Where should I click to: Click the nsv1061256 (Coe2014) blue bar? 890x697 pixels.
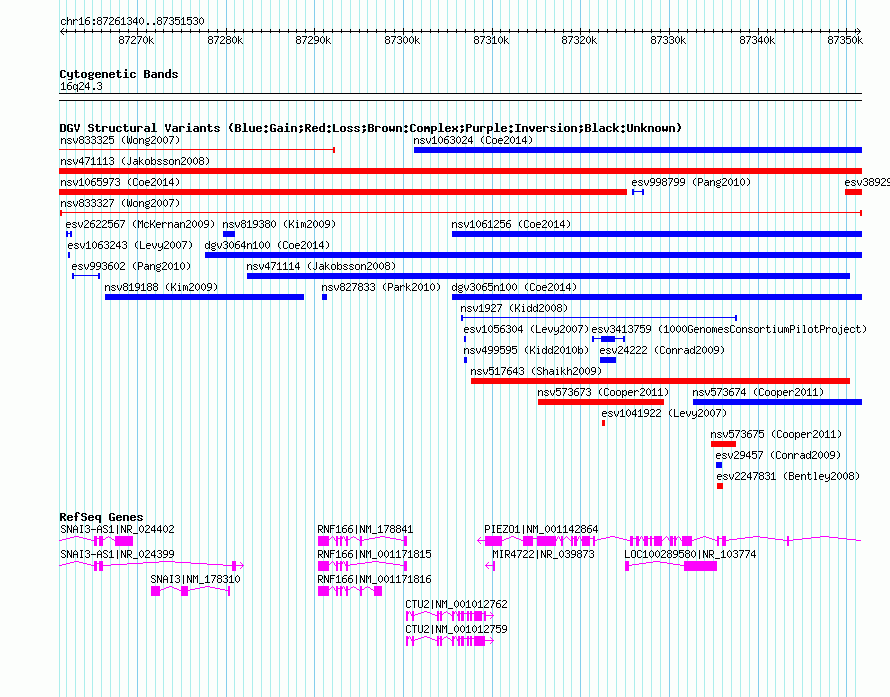[657, 234]
